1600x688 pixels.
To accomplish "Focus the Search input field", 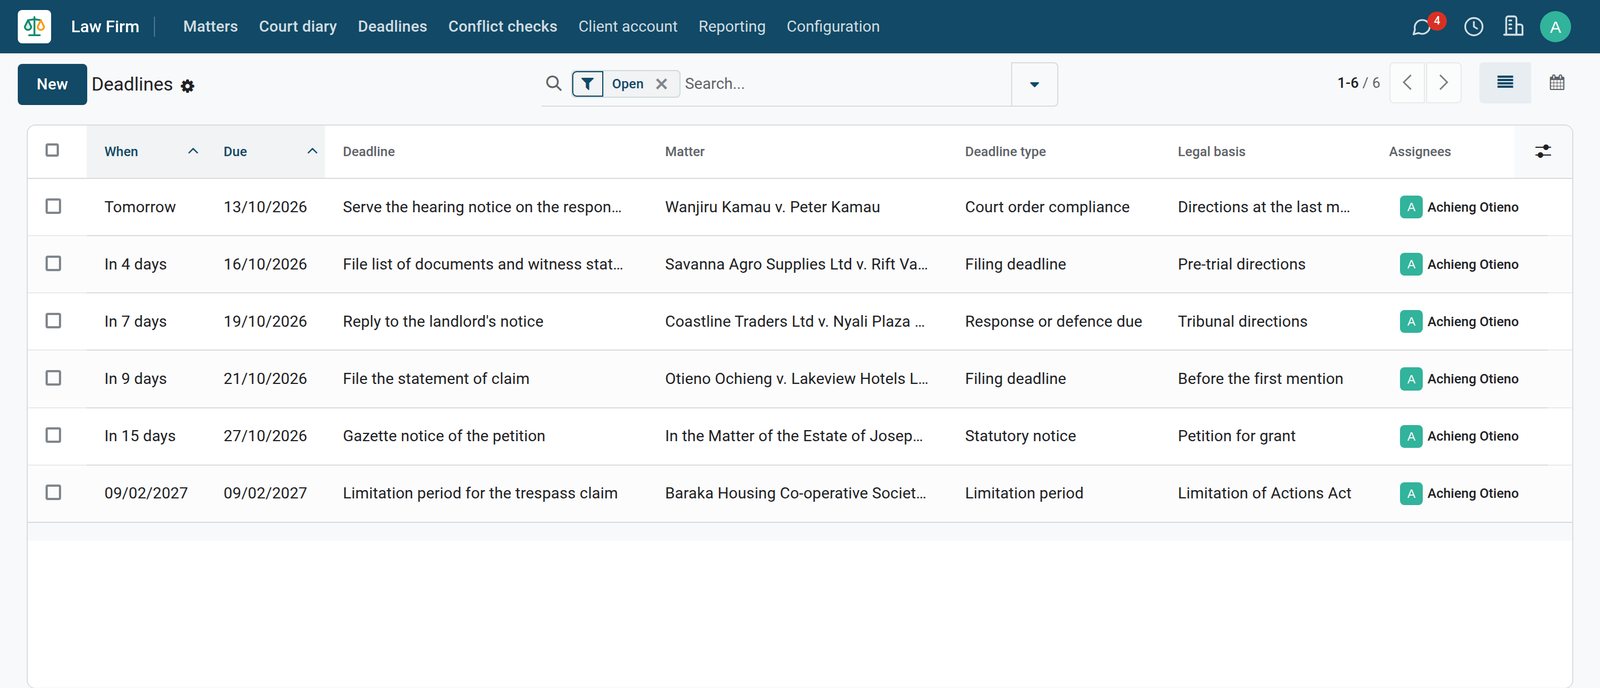I will click(x=844, y=84).
